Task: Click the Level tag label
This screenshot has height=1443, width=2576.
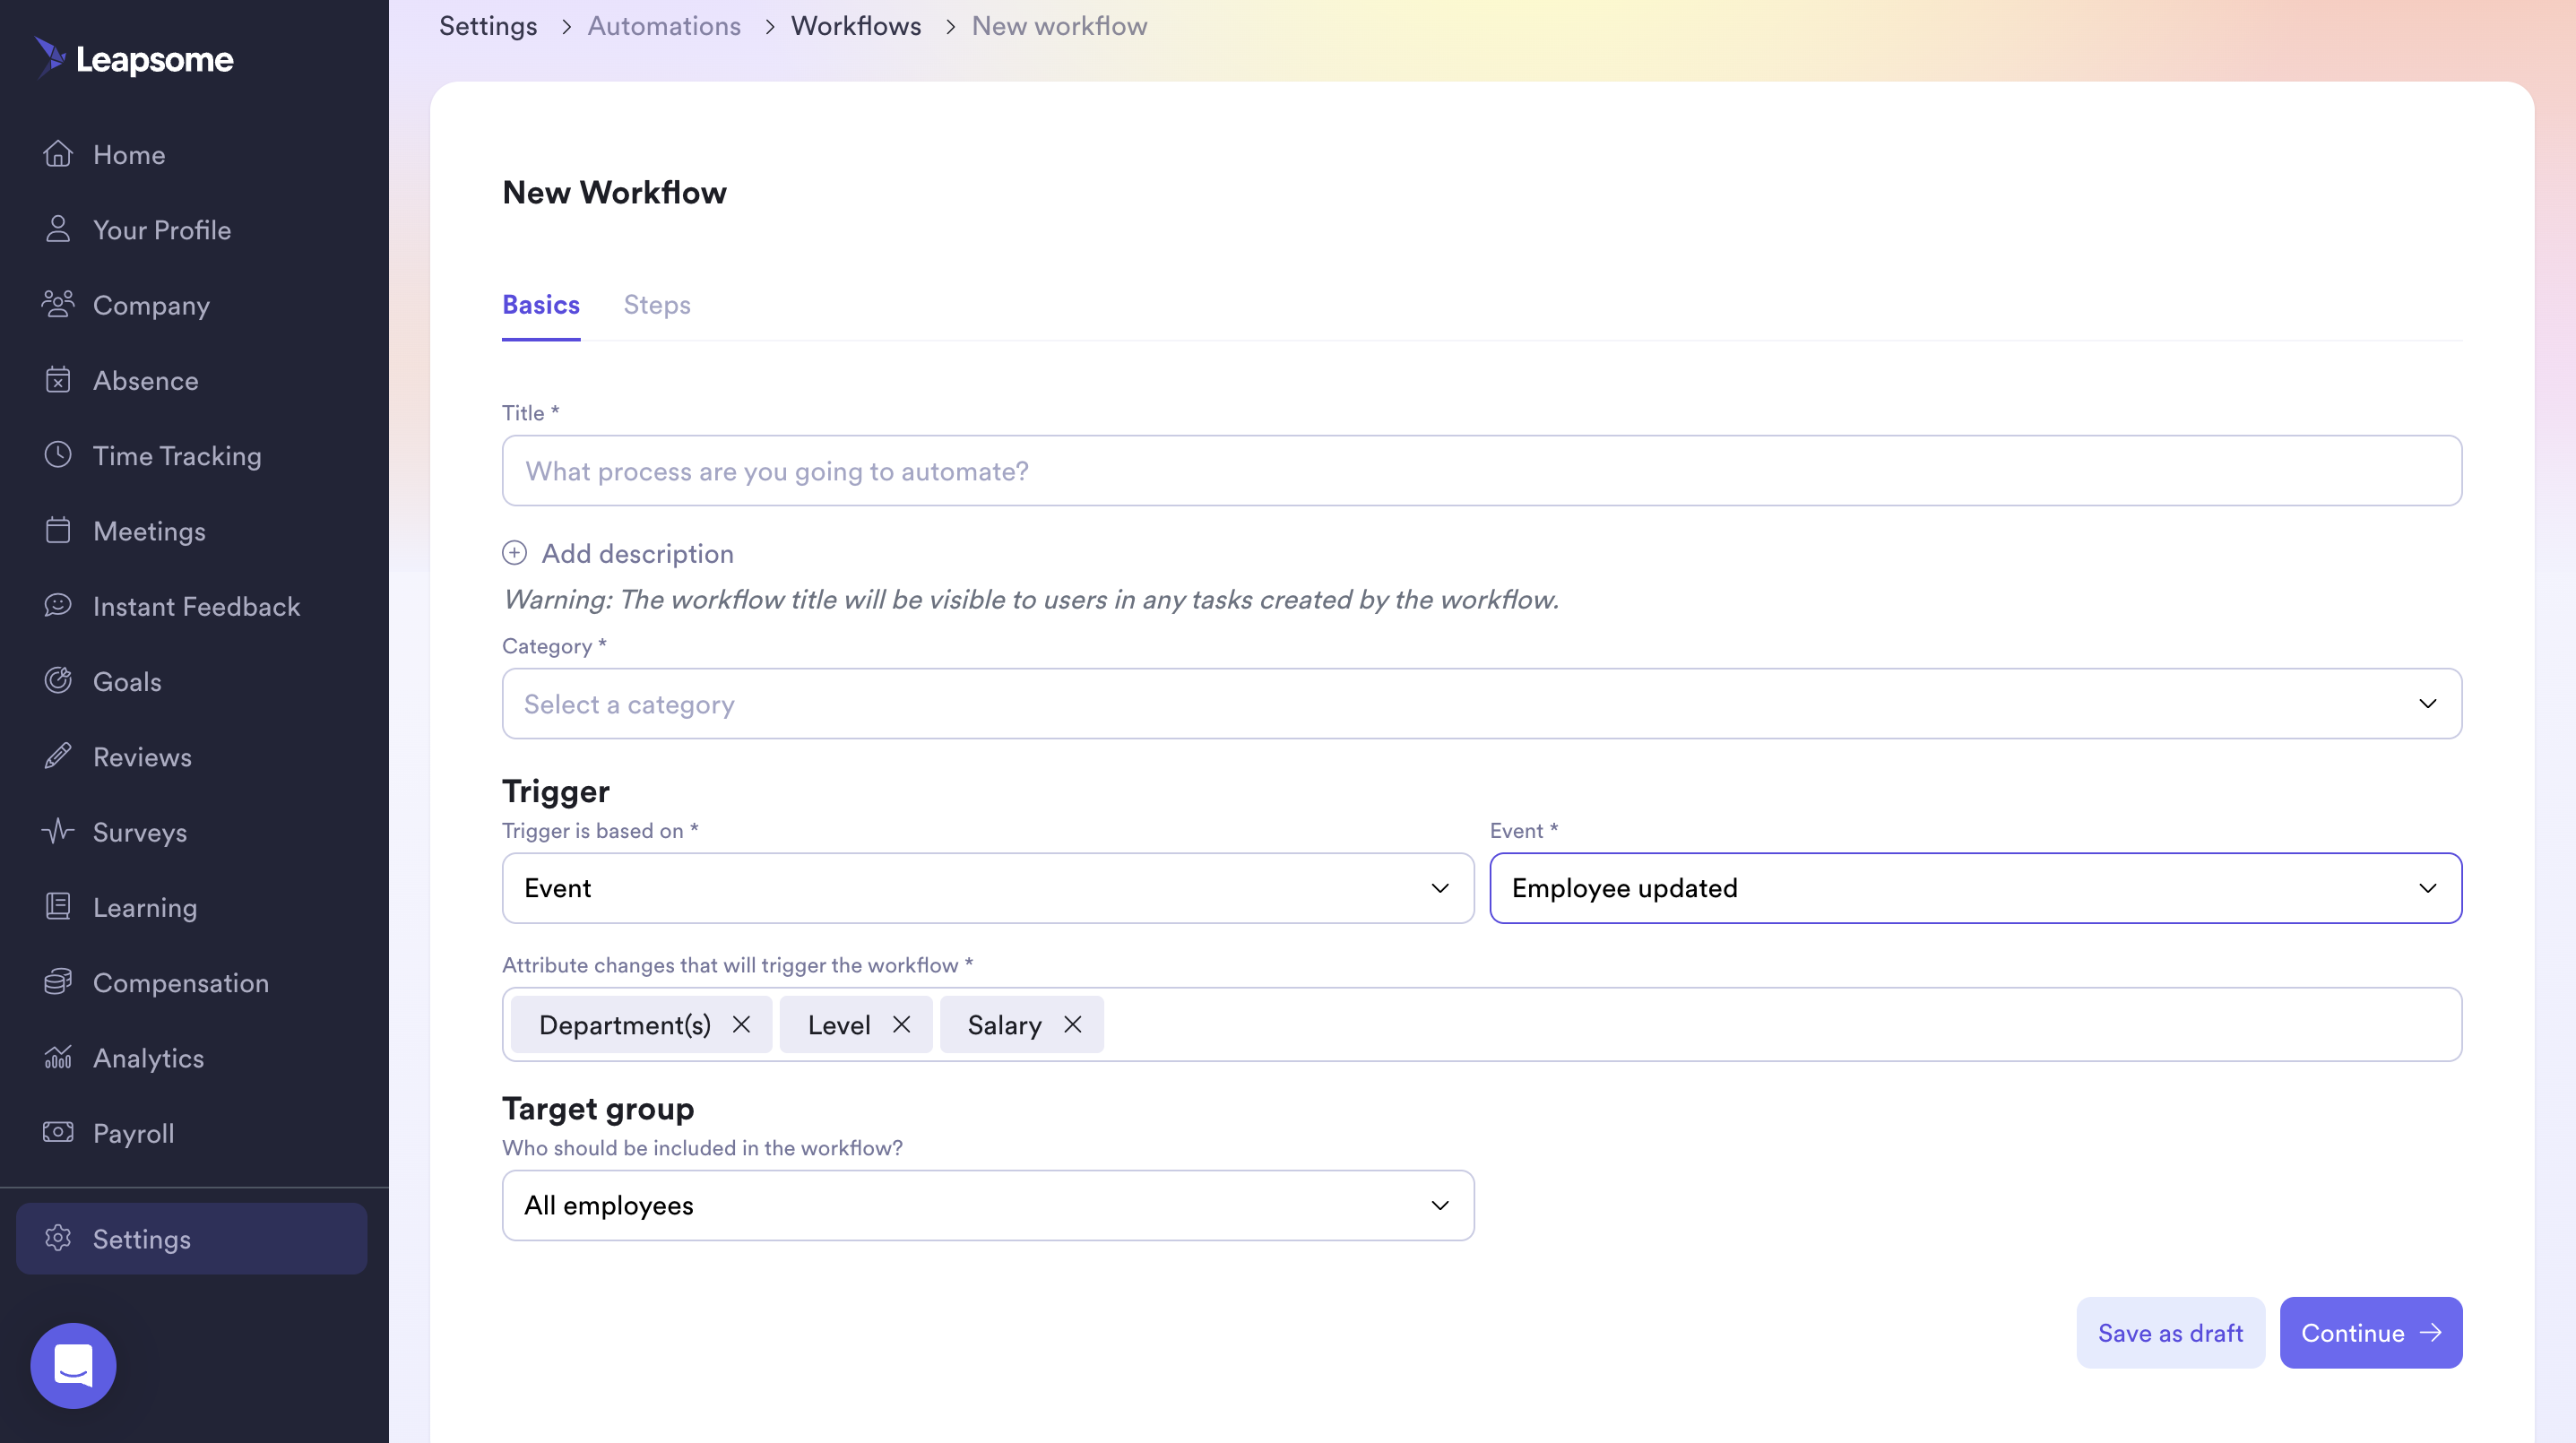Action: click(x=839, y=1025)
